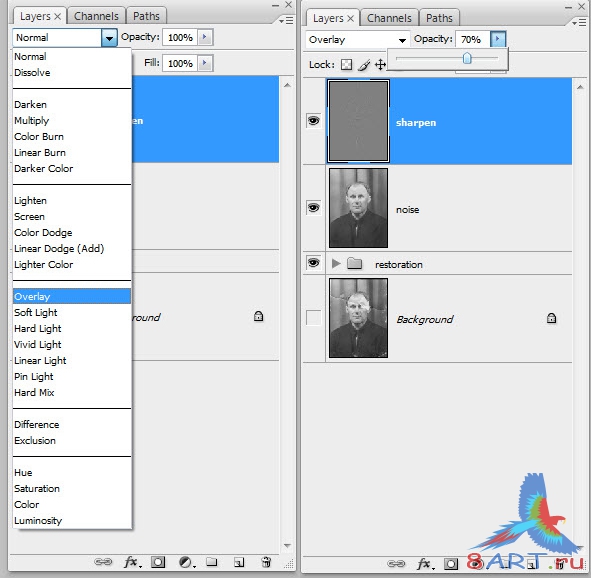The image size is (591, 578).
Task: Create new layer icon in left panel
Action: (239, 562)
